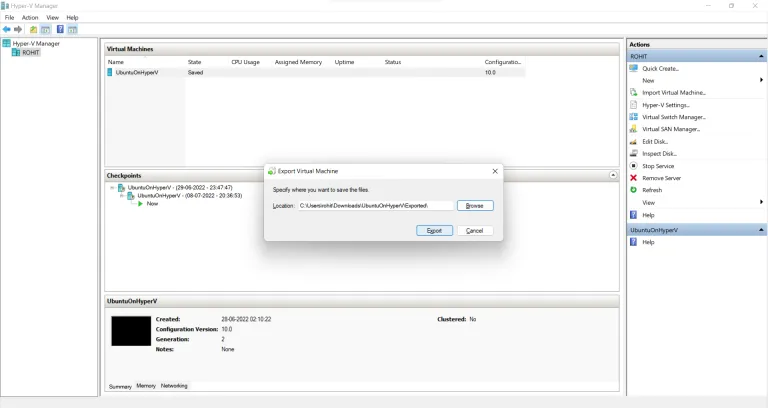Click Import Virtual Machine action
Image resolution: width=768 pixels, height=408 pixels.
click(674, 93)
